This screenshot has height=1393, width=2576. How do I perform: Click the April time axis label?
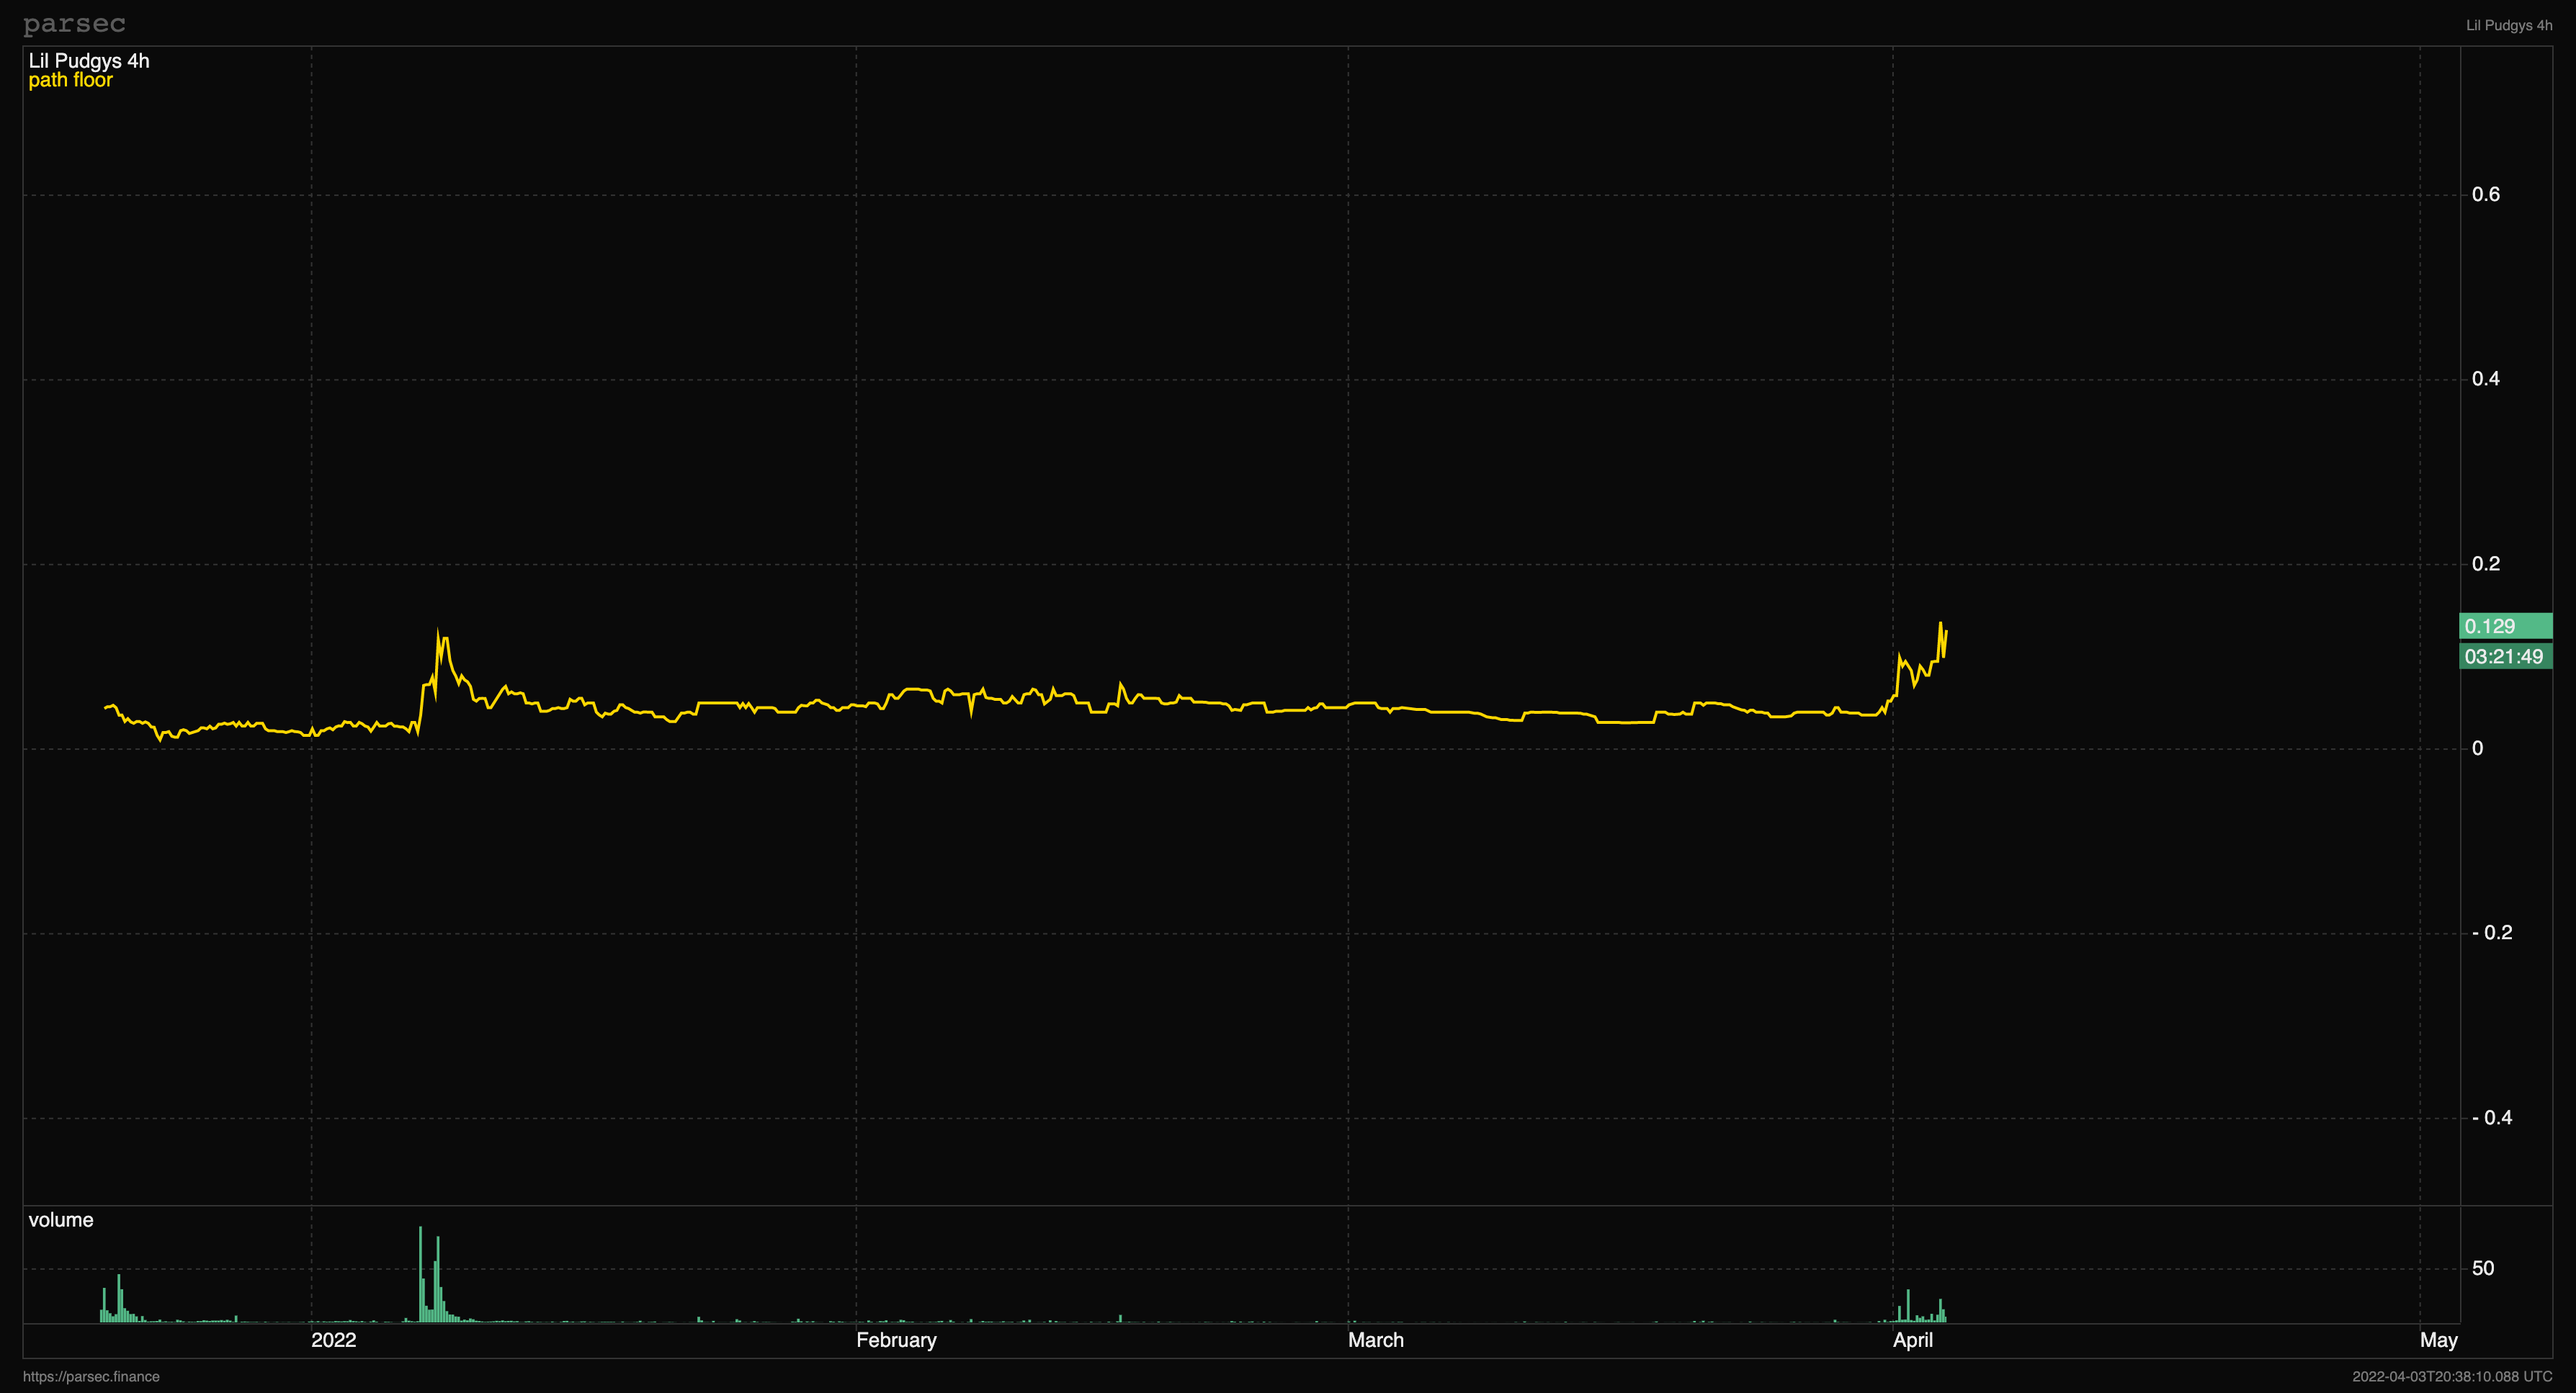tap(1912, 1340)
